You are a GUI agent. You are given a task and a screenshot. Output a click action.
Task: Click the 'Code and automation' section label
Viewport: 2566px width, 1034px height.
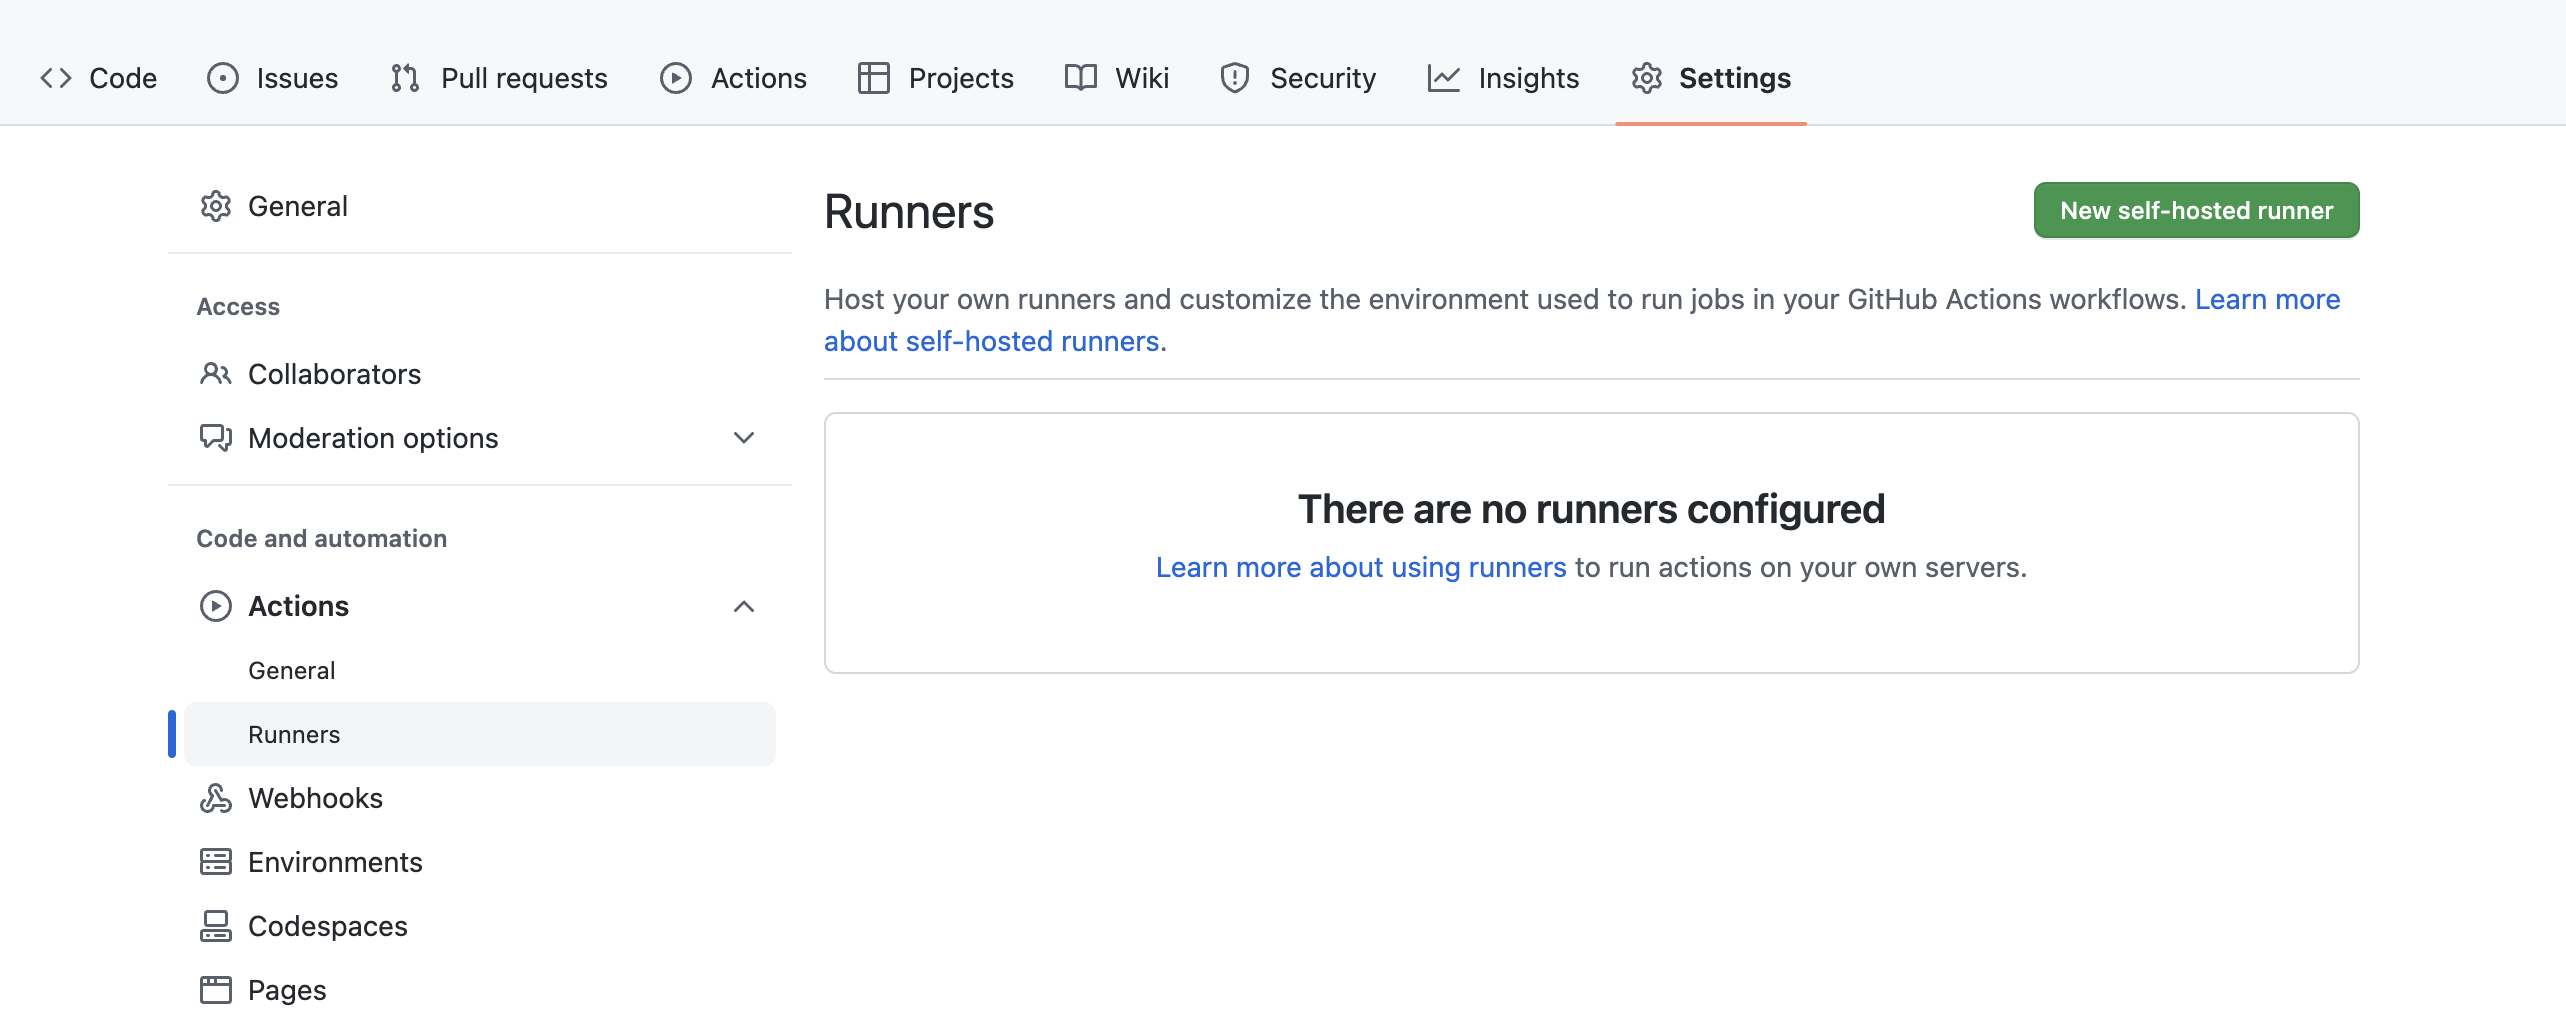321,538
